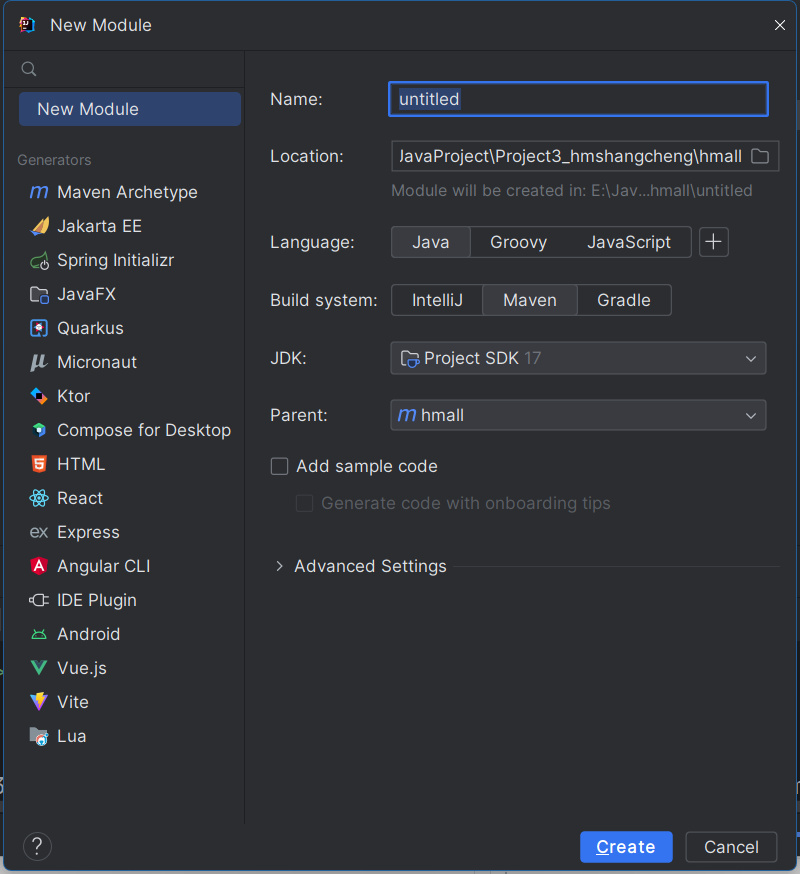Select React generator label
800x874 pixels.
point(80,498)
